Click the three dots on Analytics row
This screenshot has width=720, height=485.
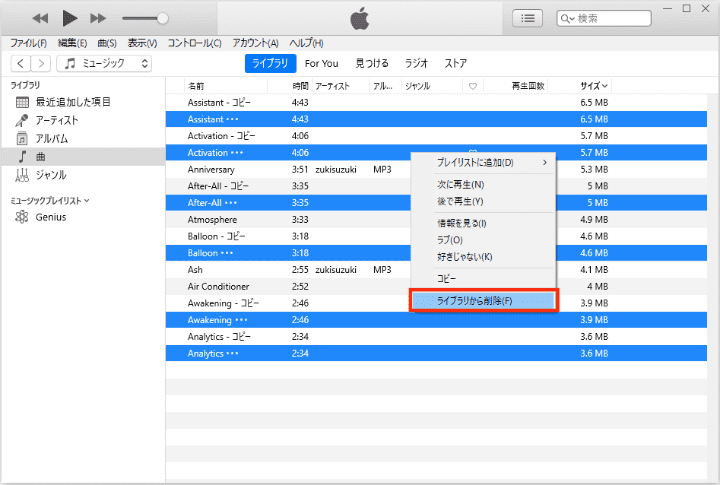[232, 354]
